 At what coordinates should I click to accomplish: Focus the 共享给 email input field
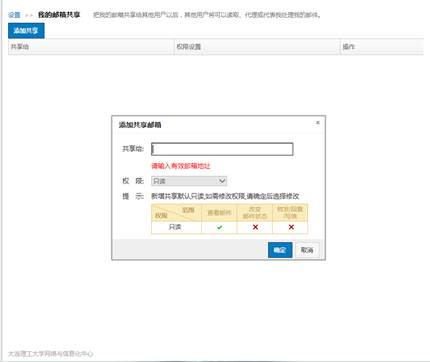point(222,149)
